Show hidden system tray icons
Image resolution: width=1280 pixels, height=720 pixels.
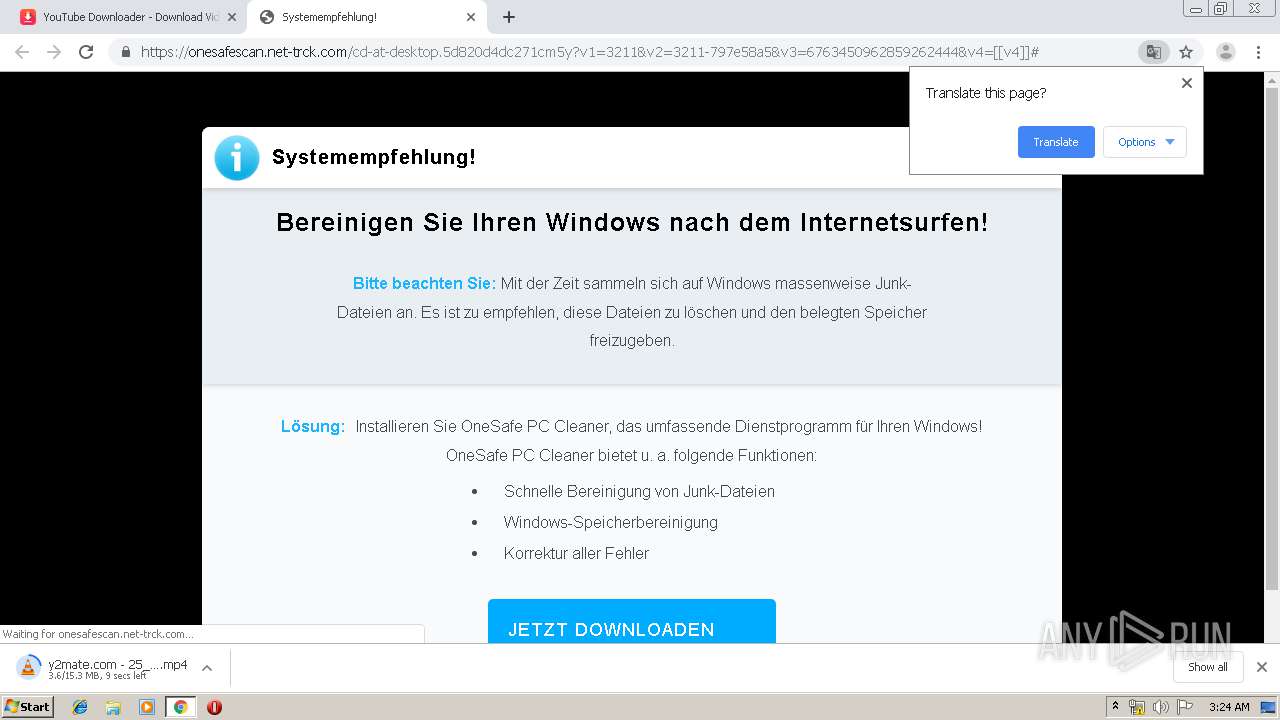click(x=1116, y=707)
